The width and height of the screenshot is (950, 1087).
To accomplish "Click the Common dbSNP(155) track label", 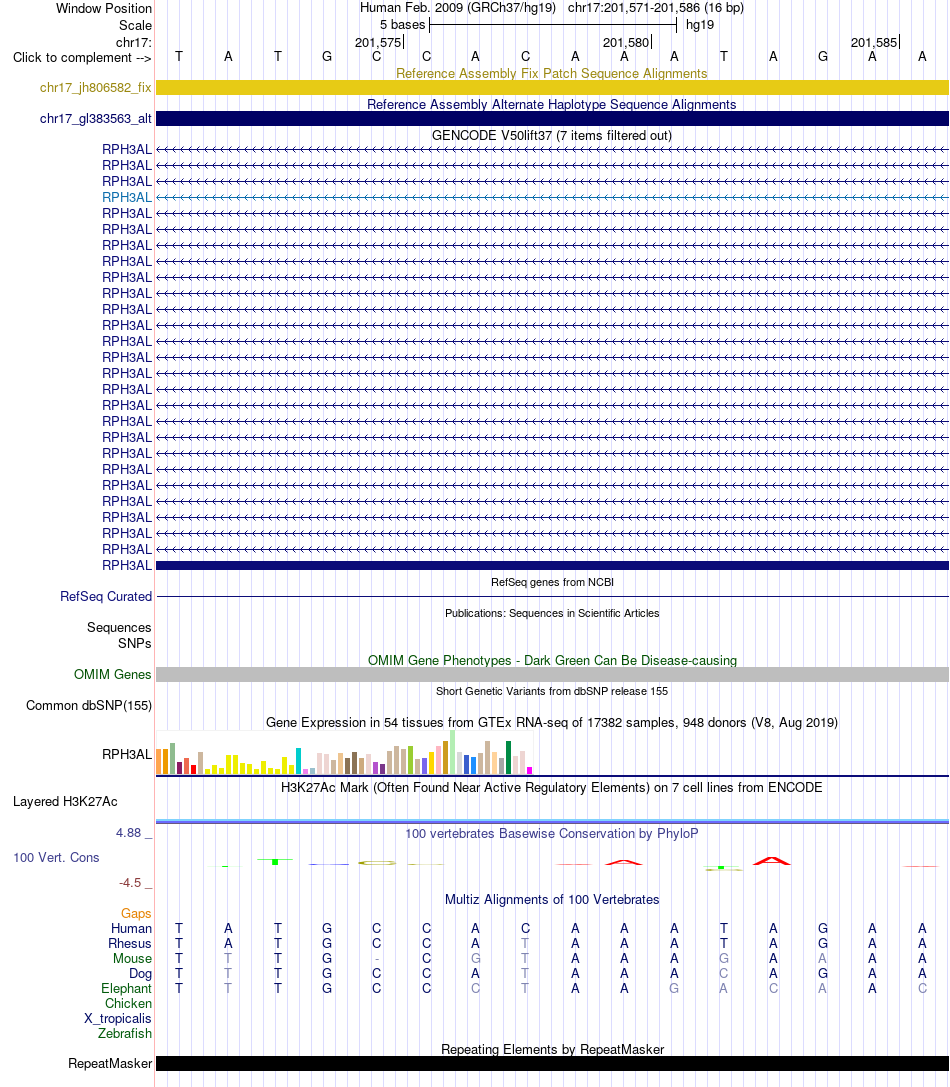I will 89,706.
